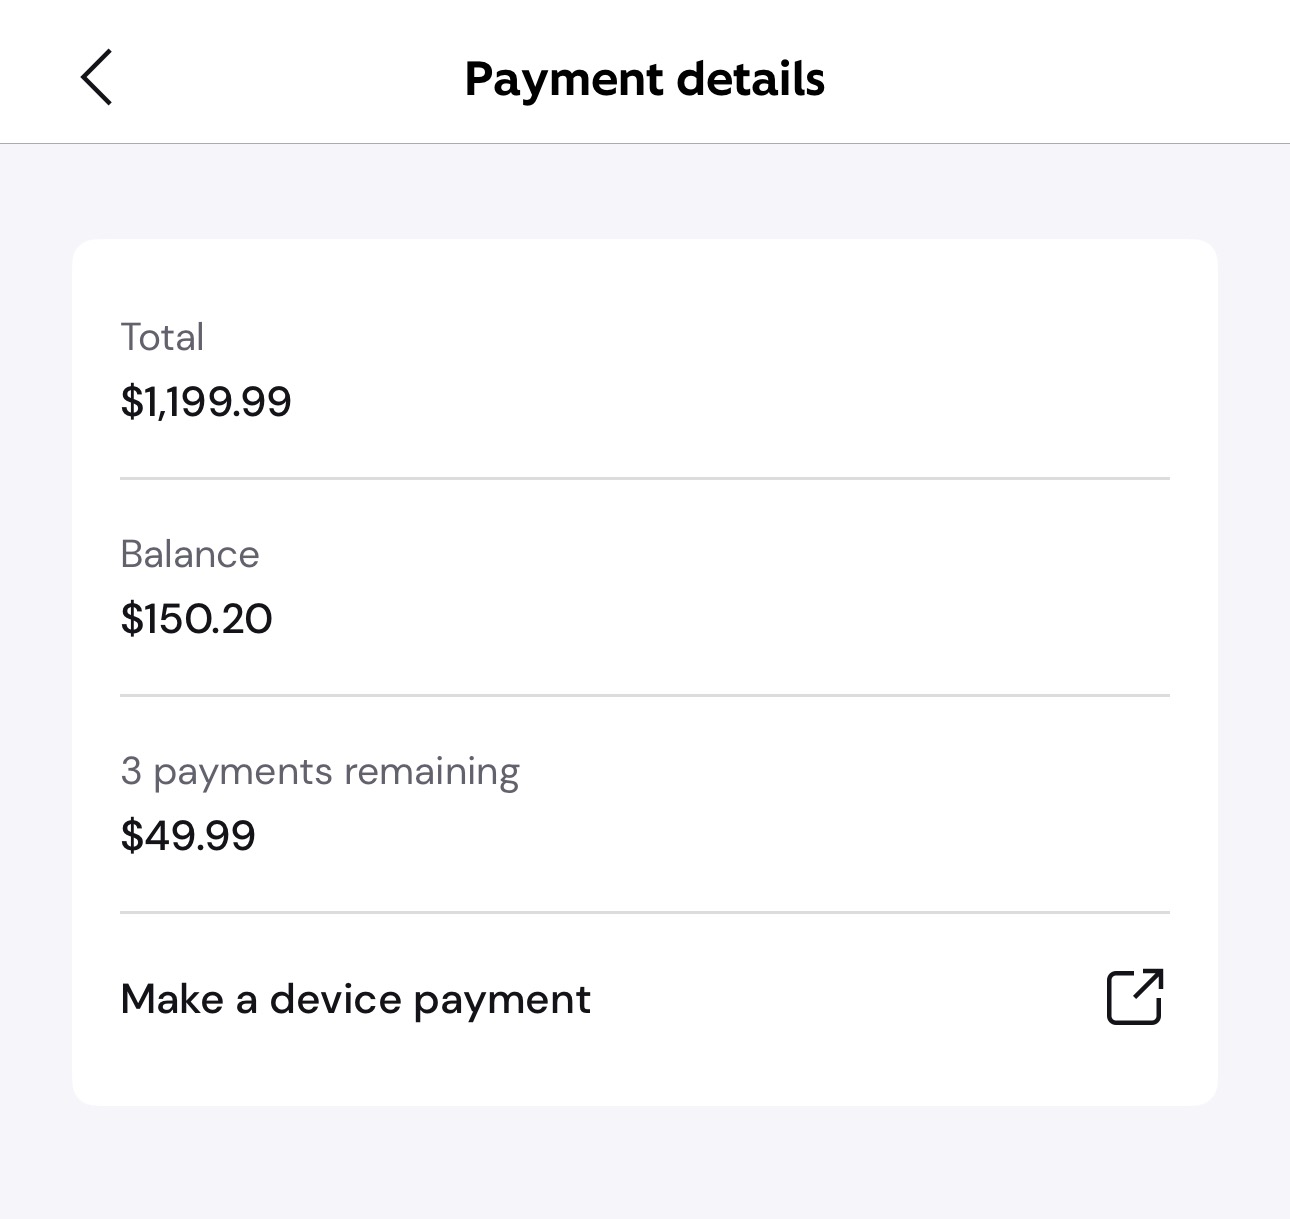Click the divider line below the Balance amount
This screenshot has height=1219, width=1290.
coord(644,695)
